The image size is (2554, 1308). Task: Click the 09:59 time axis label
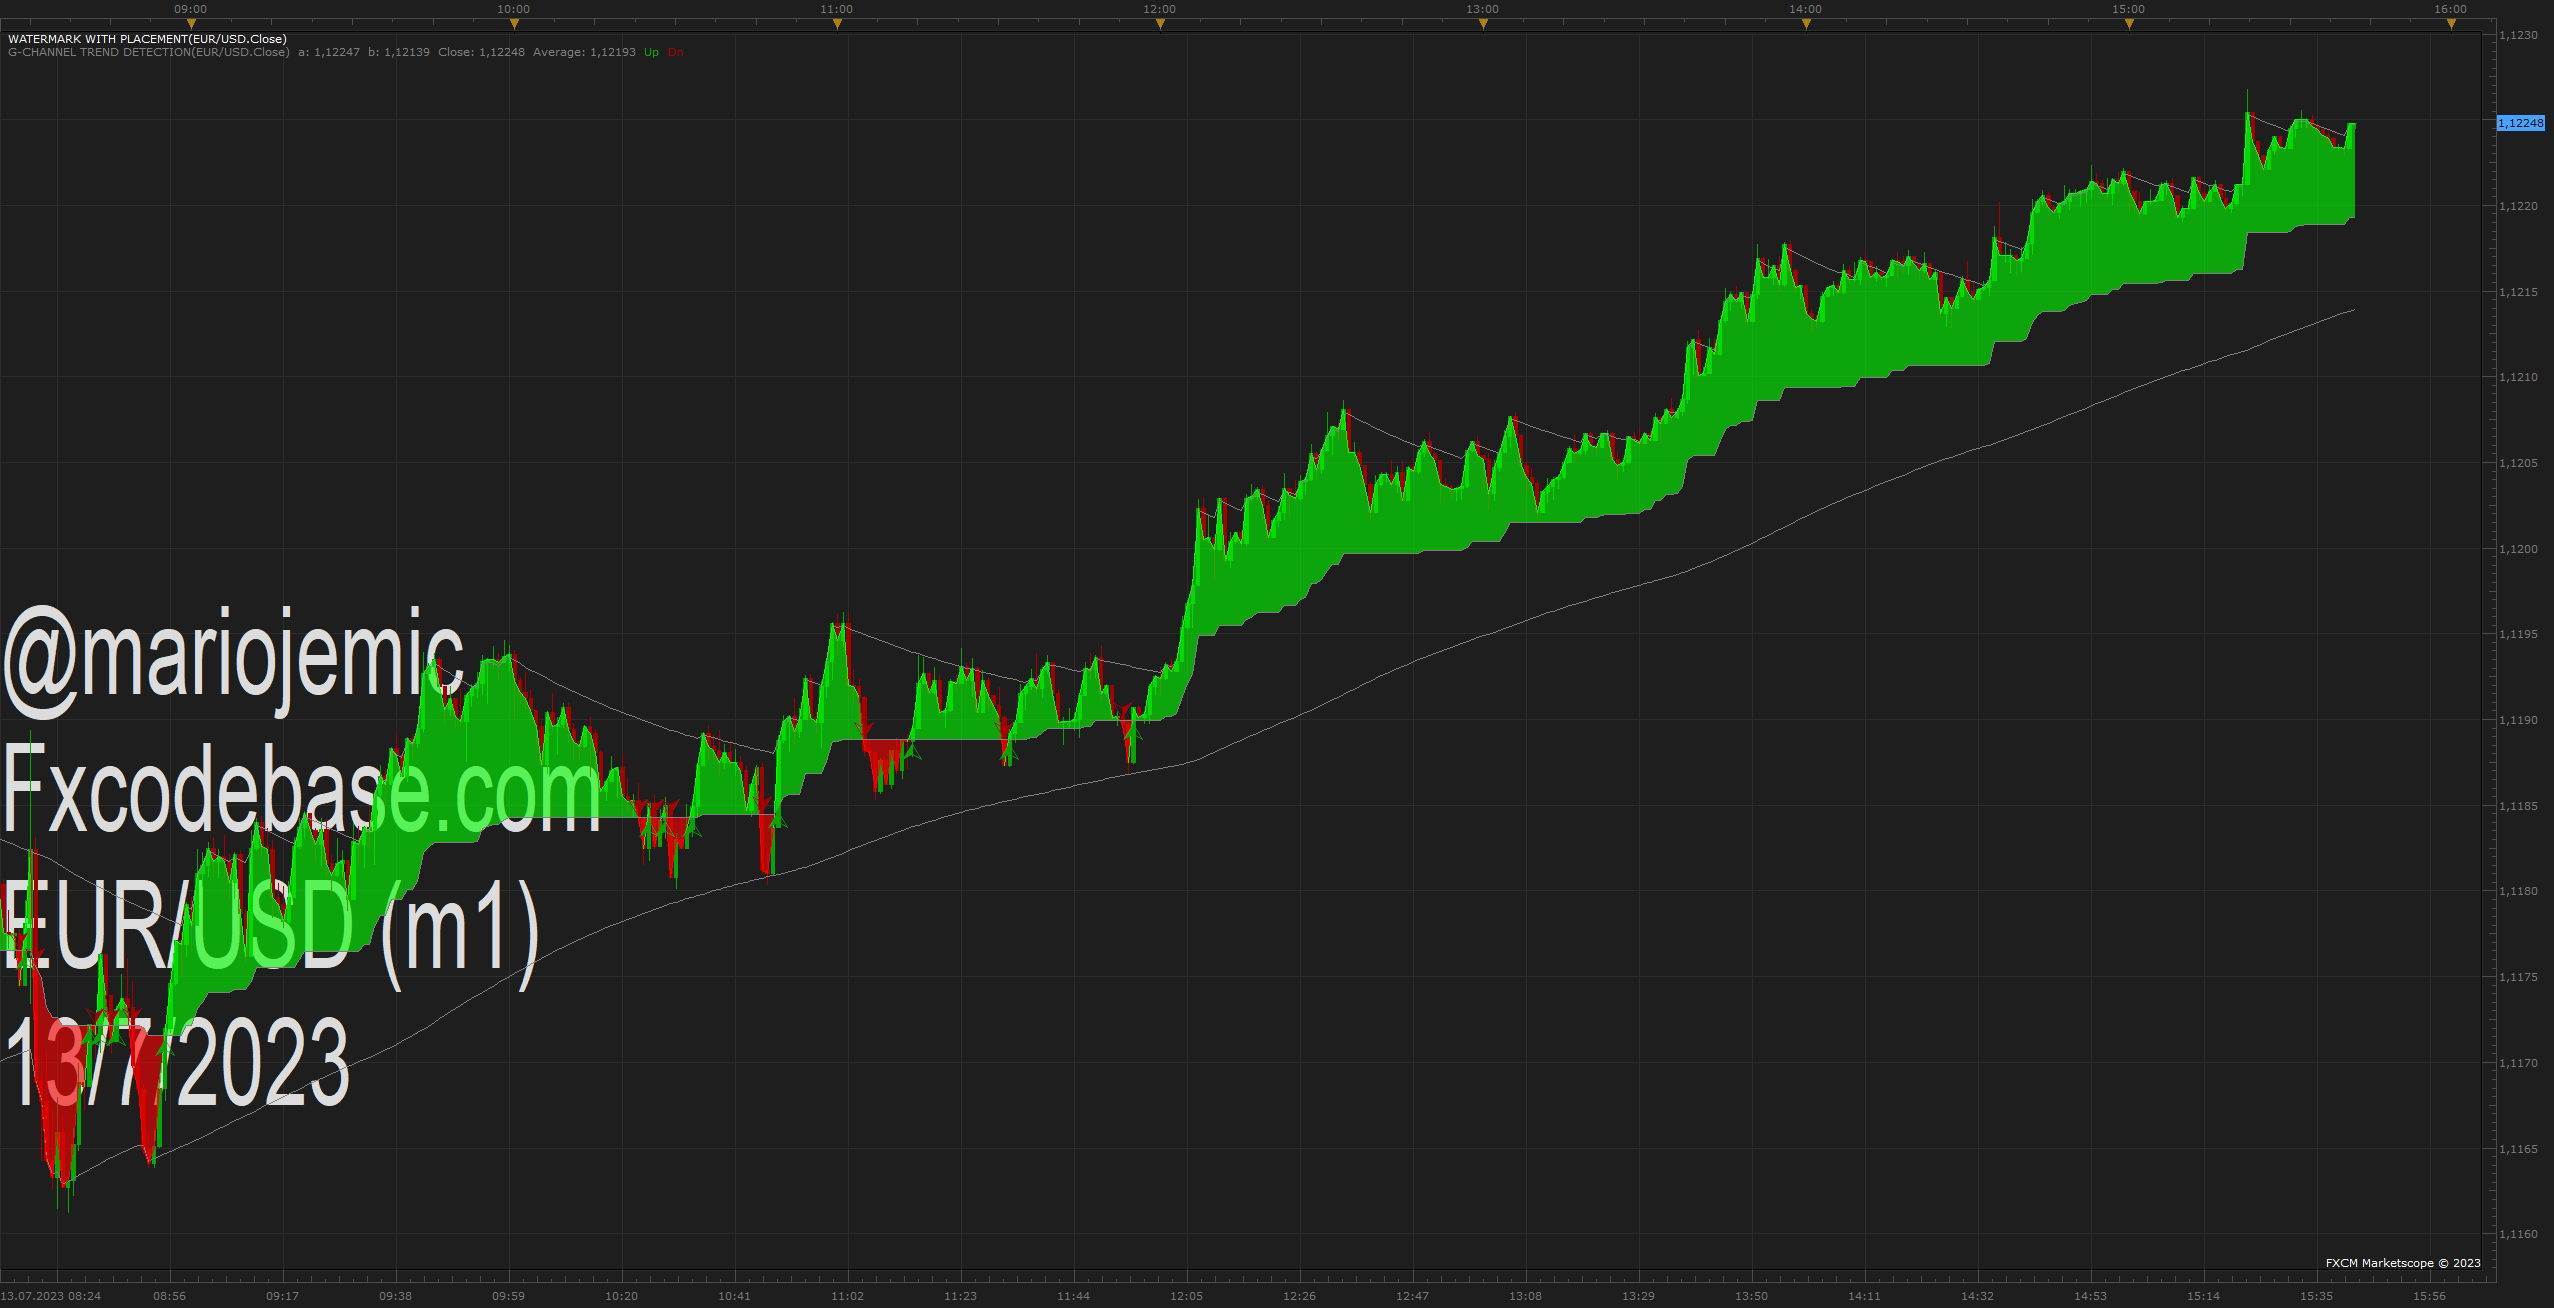[x=508, y=1296]
